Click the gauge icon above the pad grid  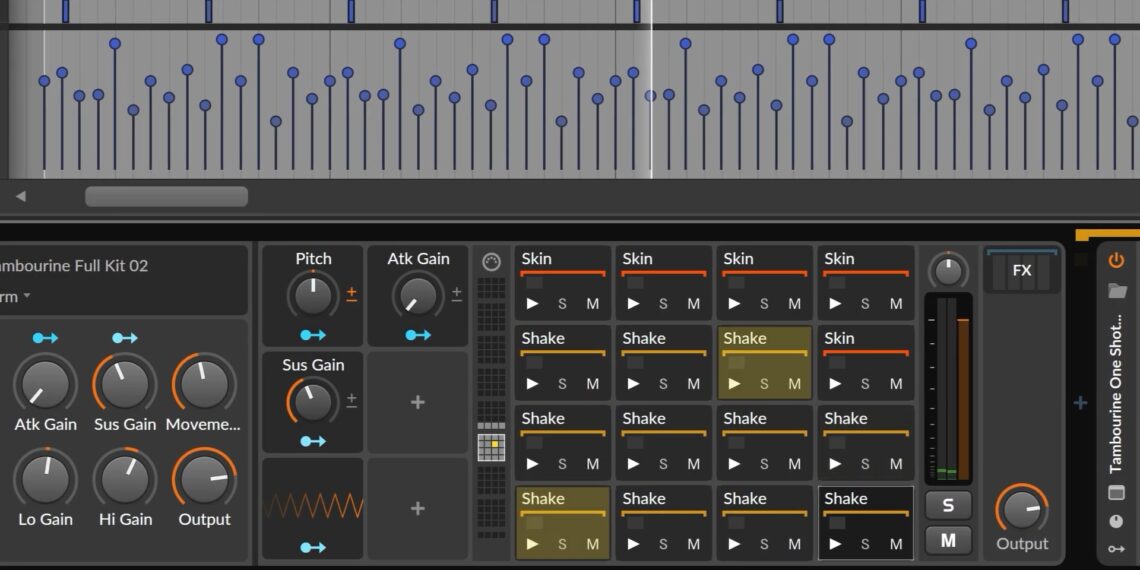click(491, 262)
